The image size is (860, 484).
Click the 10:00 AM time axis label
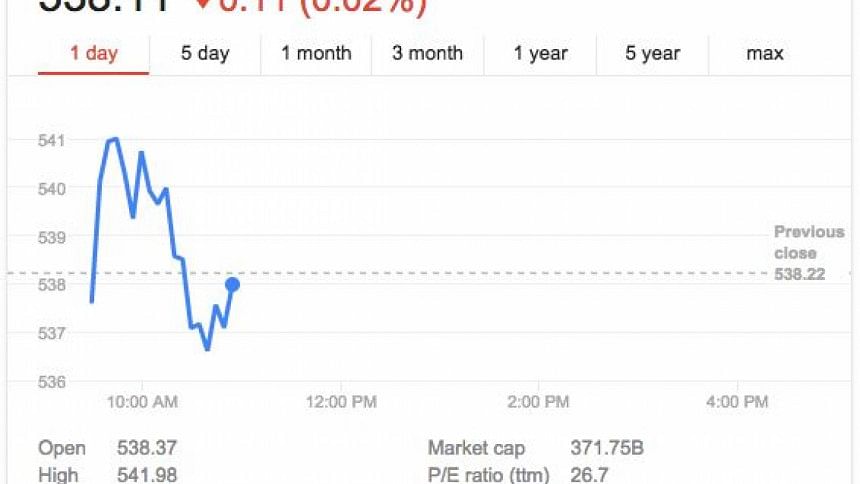coord(142,402)
